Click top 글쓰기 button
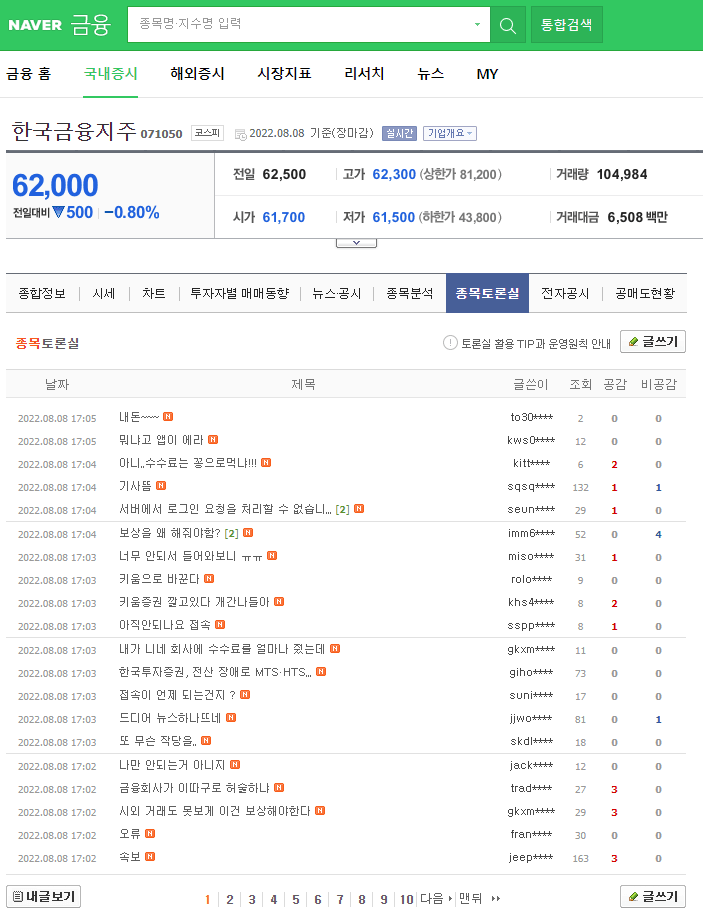 pyautogui.click(x=652, y=341)
